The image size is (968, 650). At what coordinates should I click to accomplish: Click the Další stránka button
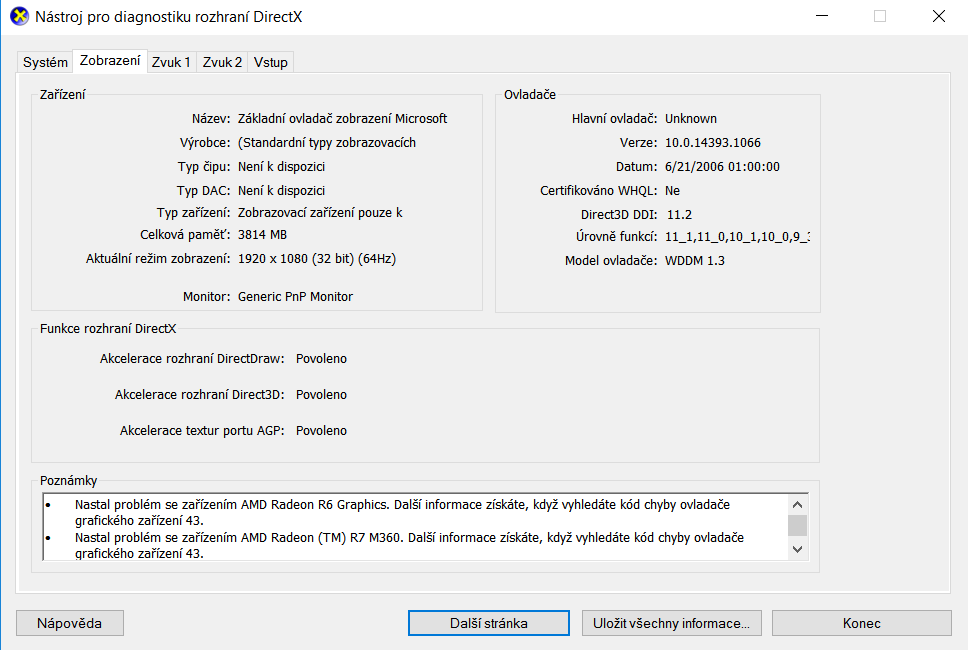pyautogui.click(x=488, y=623)
